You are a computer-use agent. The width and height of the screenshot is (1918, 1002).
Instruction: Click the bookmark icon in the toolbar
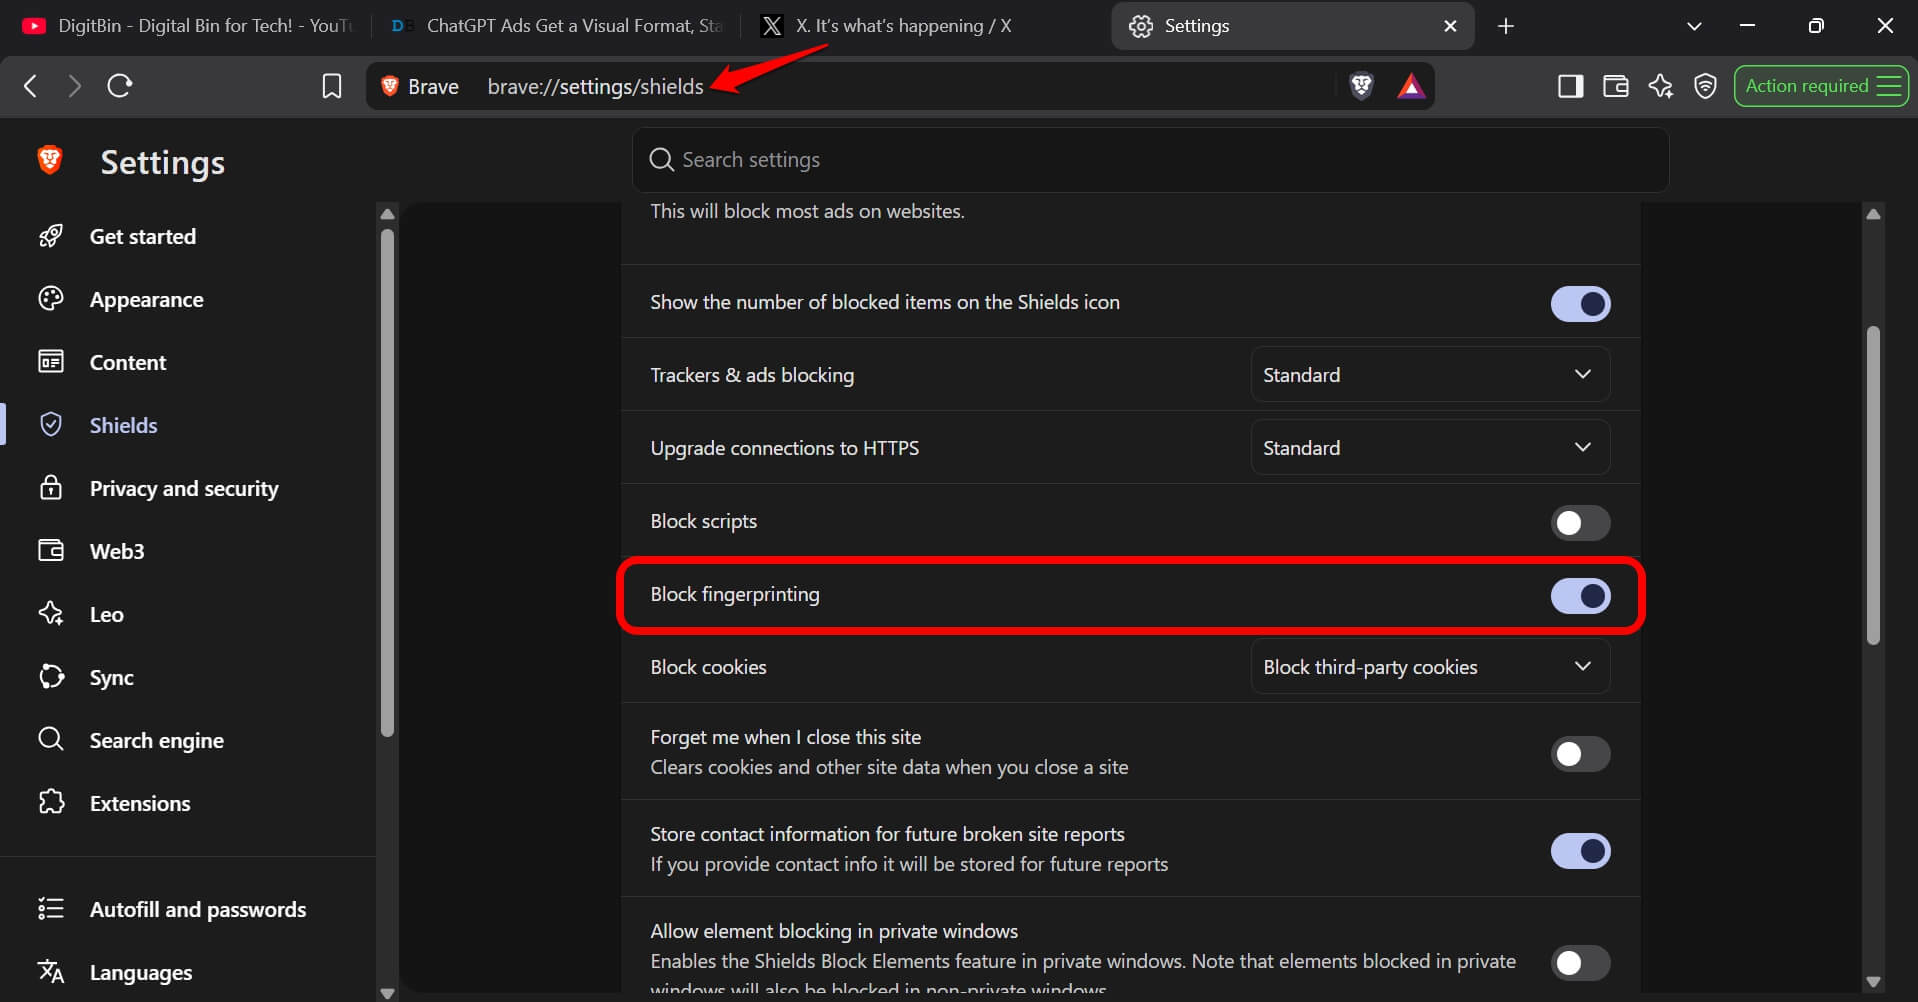click(332, 86)
